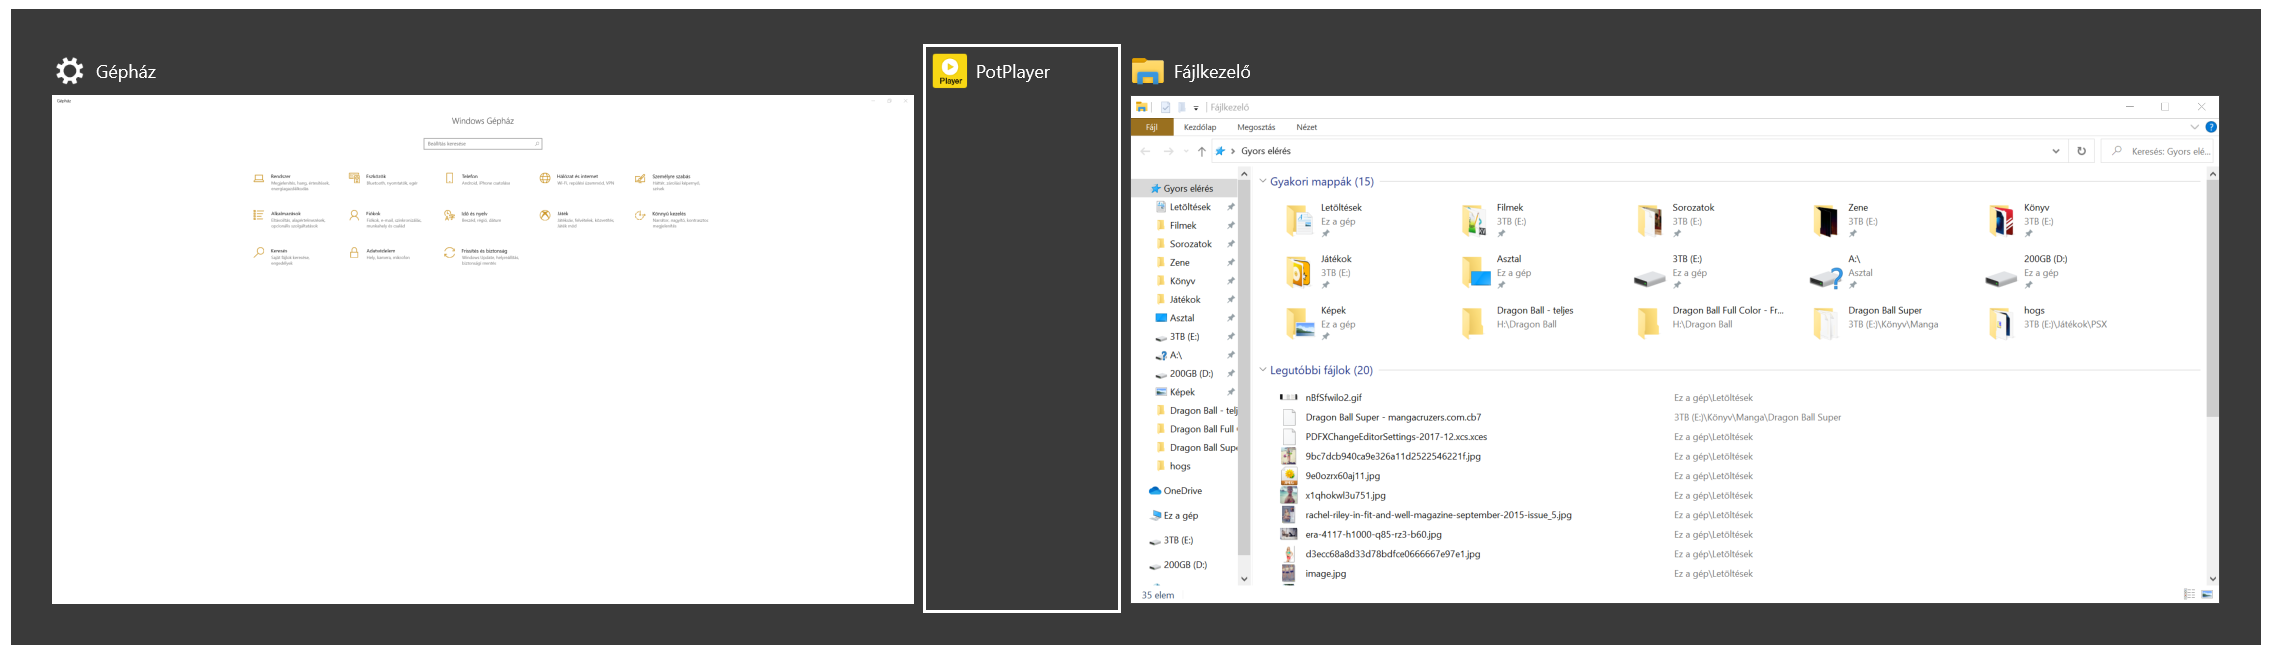Screen dimensions: 2272x657
Task: Open recent locations dropdown beside Forward arrow
Action: pos(1186,151)
